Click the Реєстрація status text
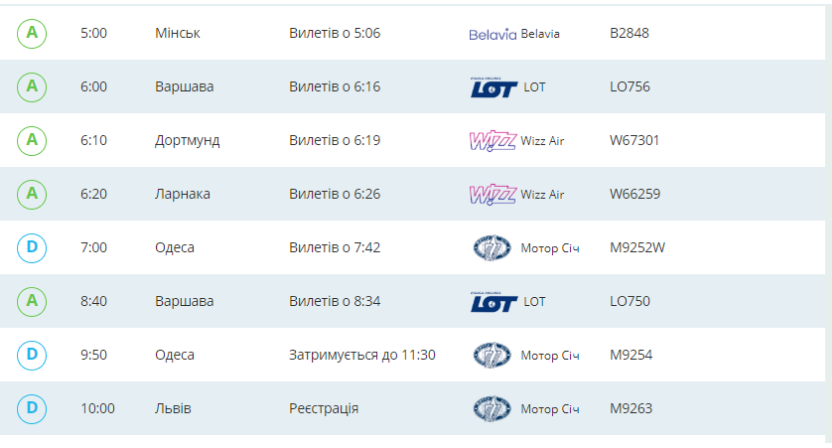832x448 pixels. tap(324, 408)
